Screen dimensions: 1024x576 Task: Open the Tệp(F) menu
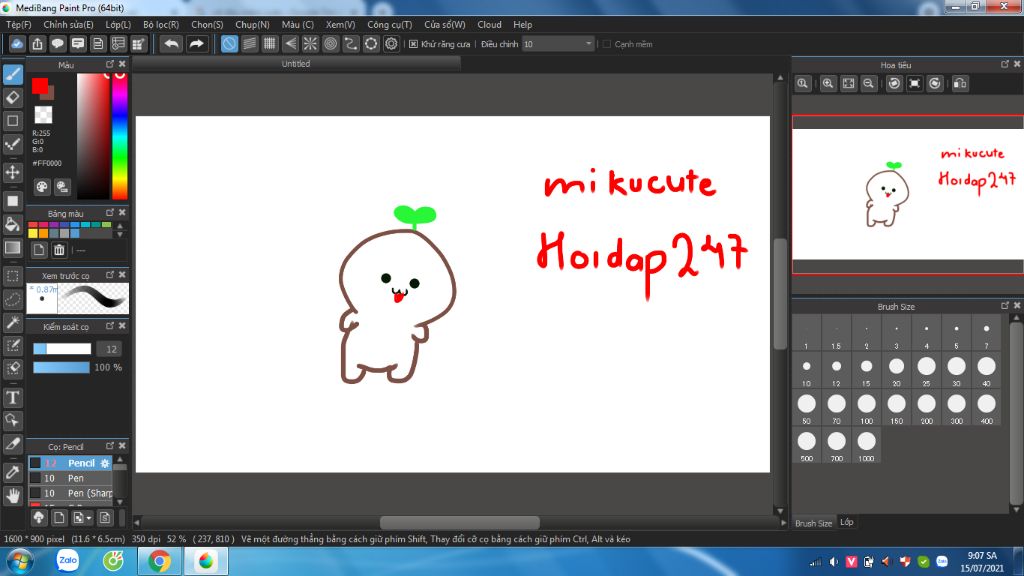coord(19,24)
